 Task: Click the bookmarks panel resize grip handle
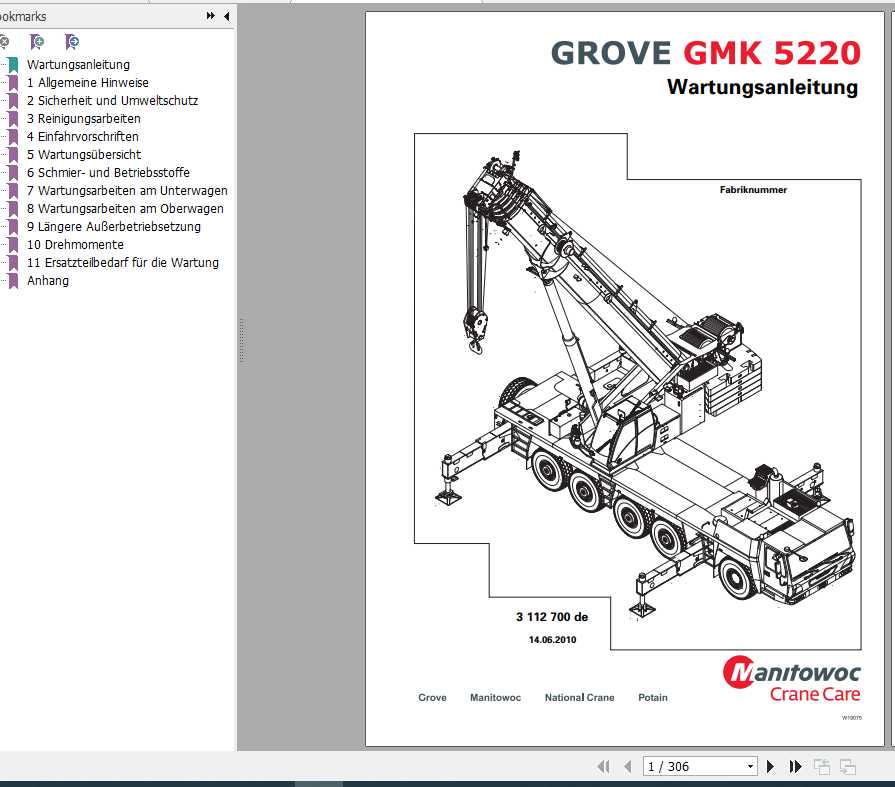pyautogui.click(x=243, y=341)
